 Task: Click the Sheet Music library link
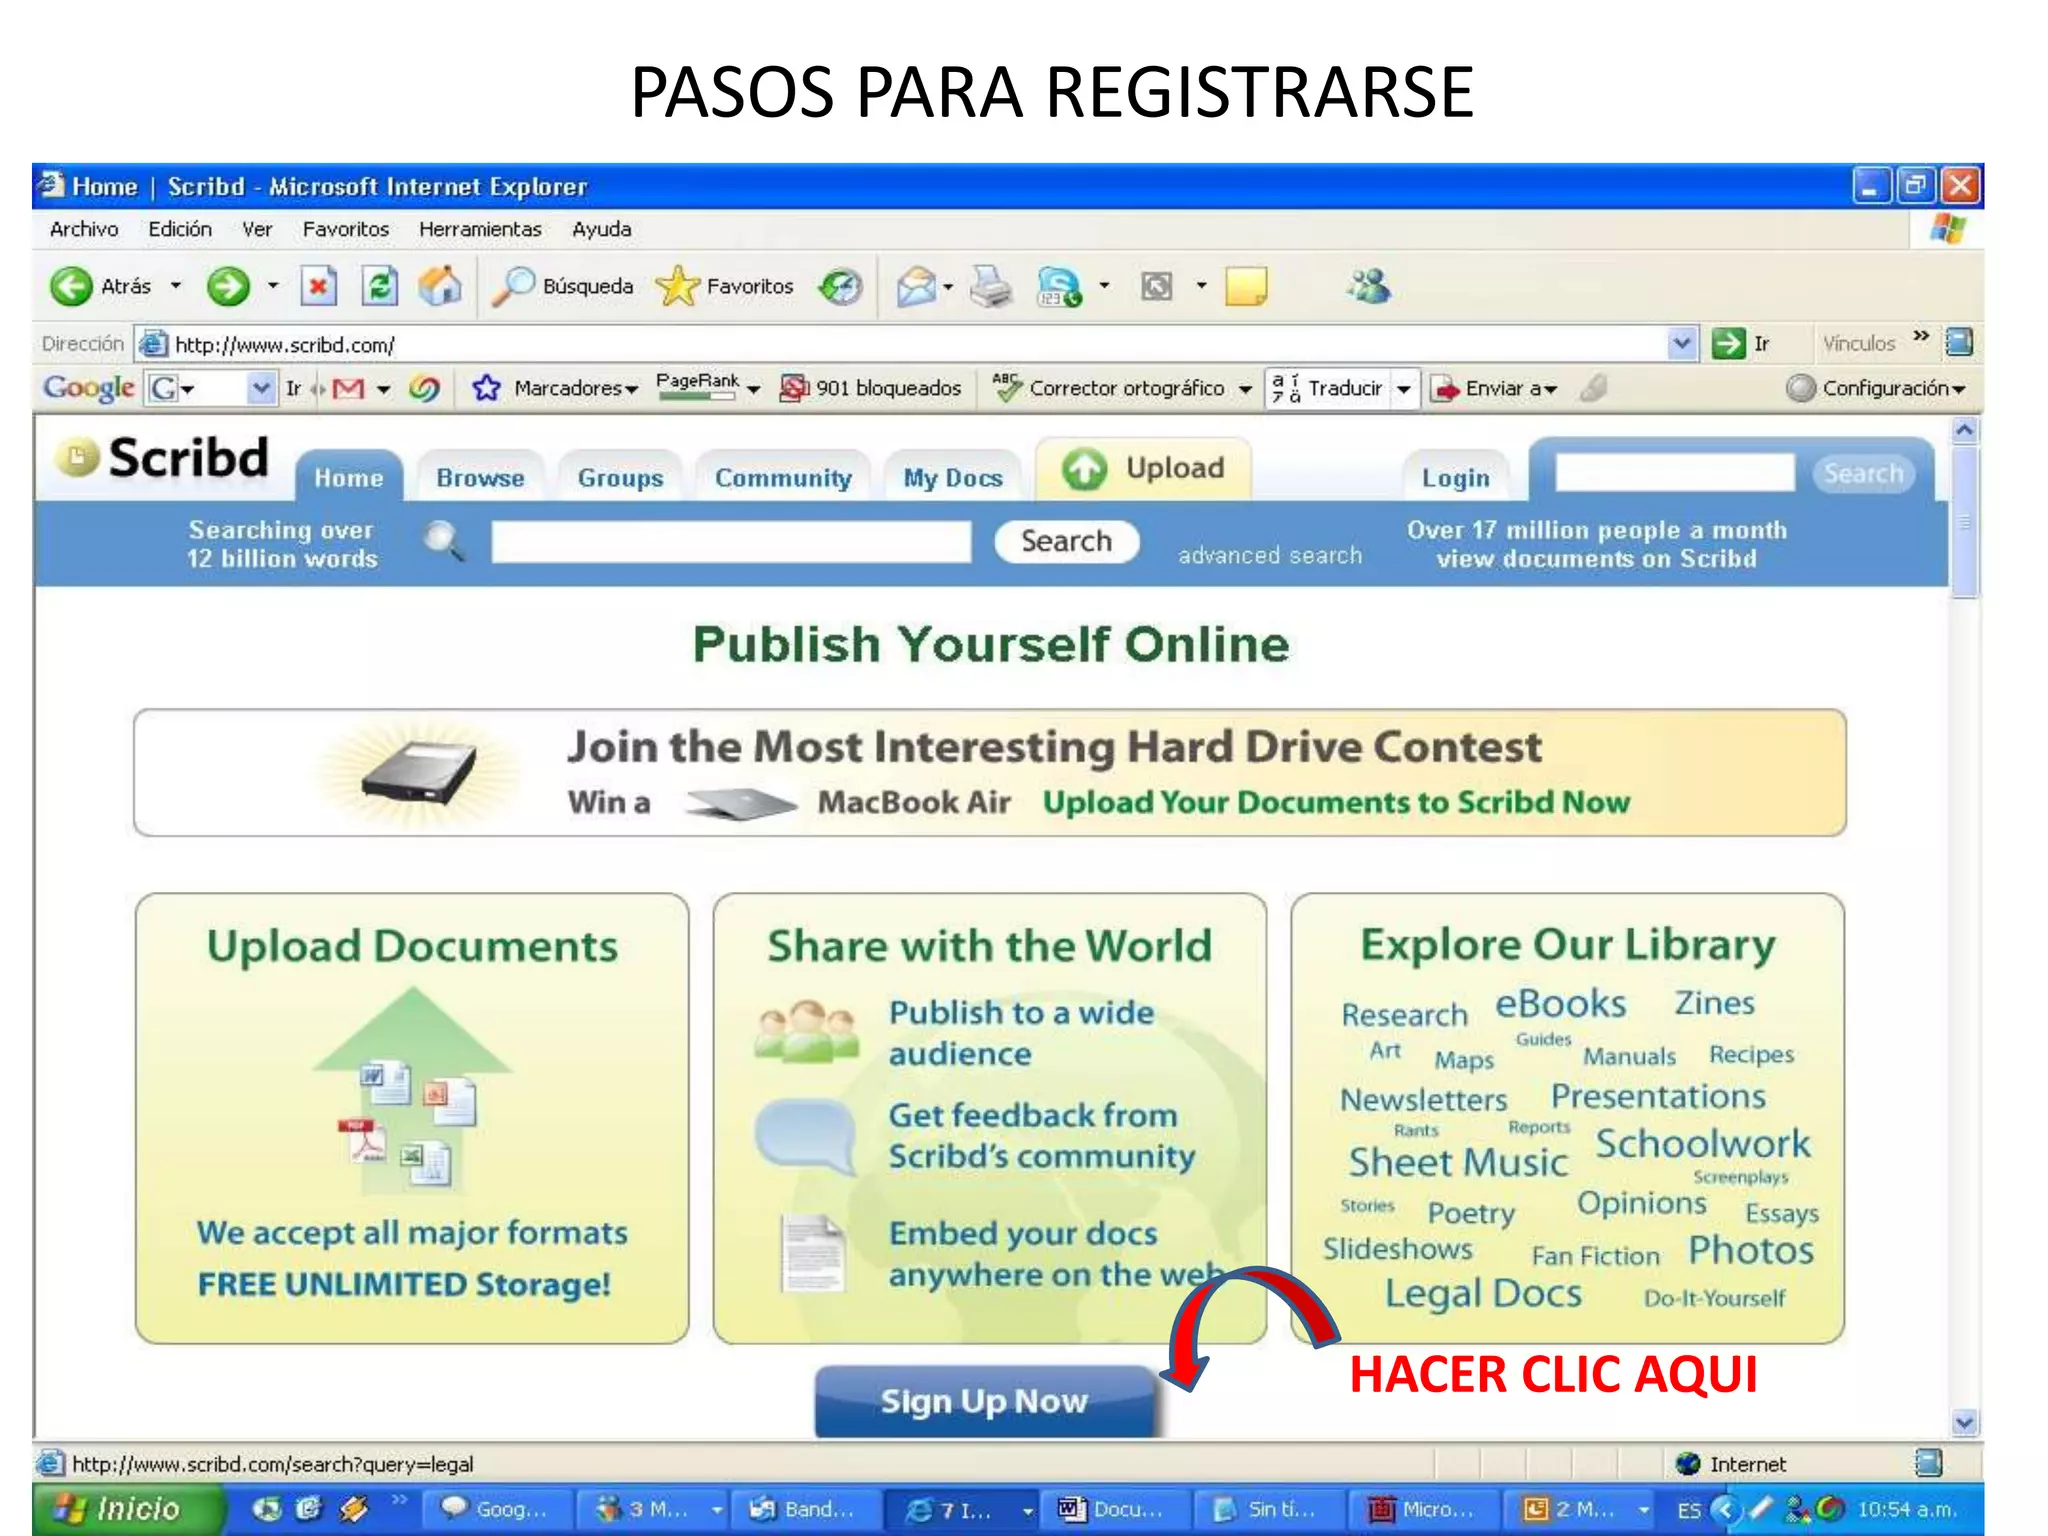pyautogui.click(x=1457, y=1161)
